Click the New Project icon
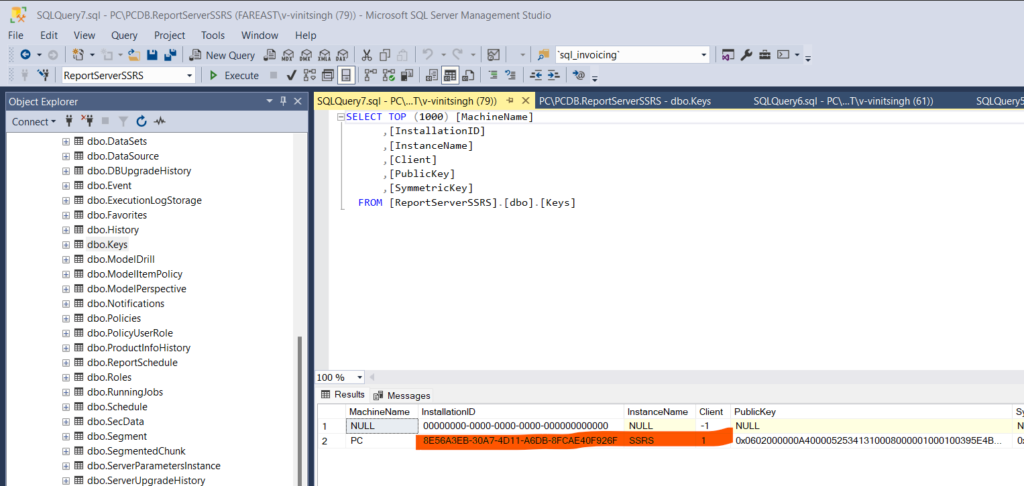Image resolution: width=1024 pixels, height=486 pixels. click(79, 56)
